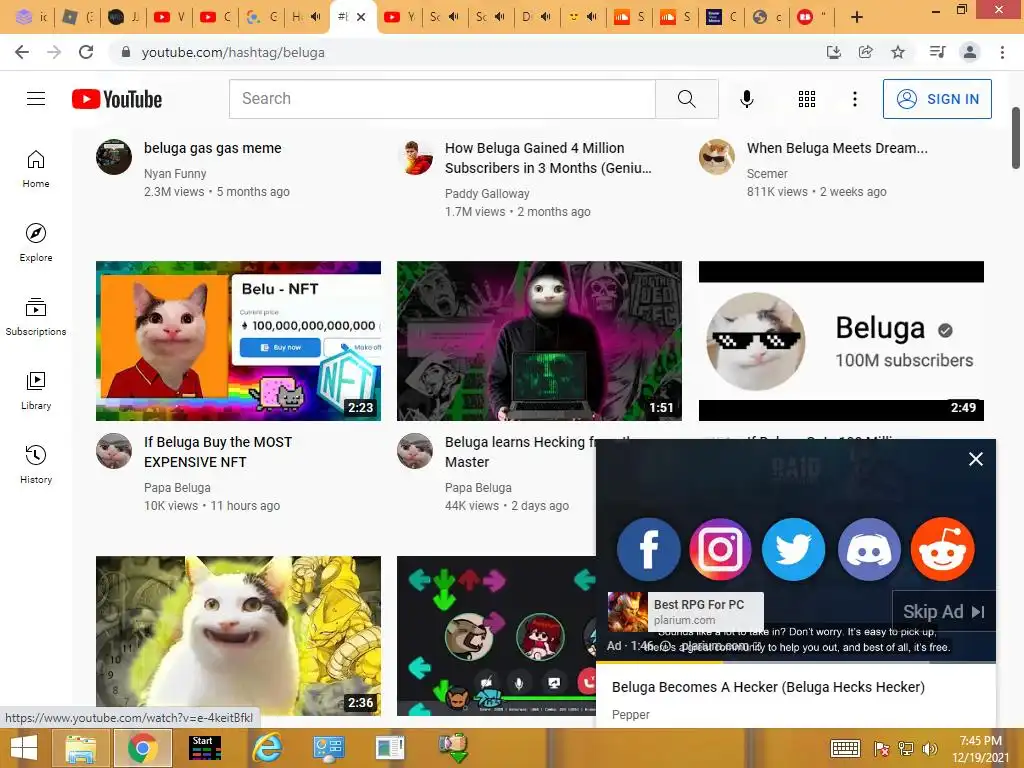Click the install app icon in address bar
Screen dimensions: 1024x768
(833, 52)
